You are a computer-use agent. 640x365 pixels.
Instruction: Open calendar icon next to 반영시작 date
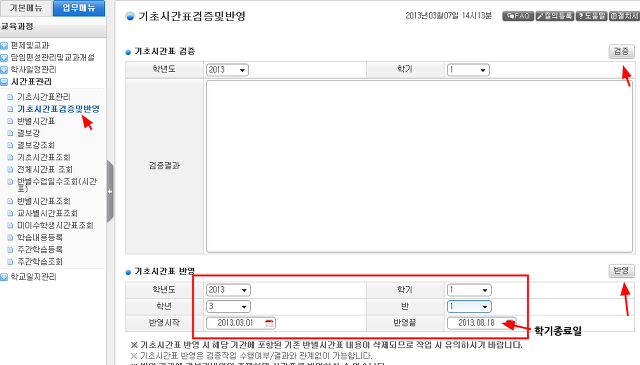(x=269, y=323)
